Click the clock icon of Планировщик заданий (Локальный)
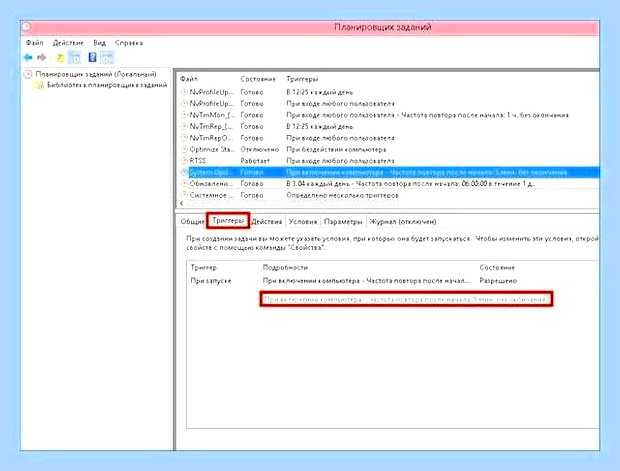The image size is (620, 471). [x=28, y=74]
